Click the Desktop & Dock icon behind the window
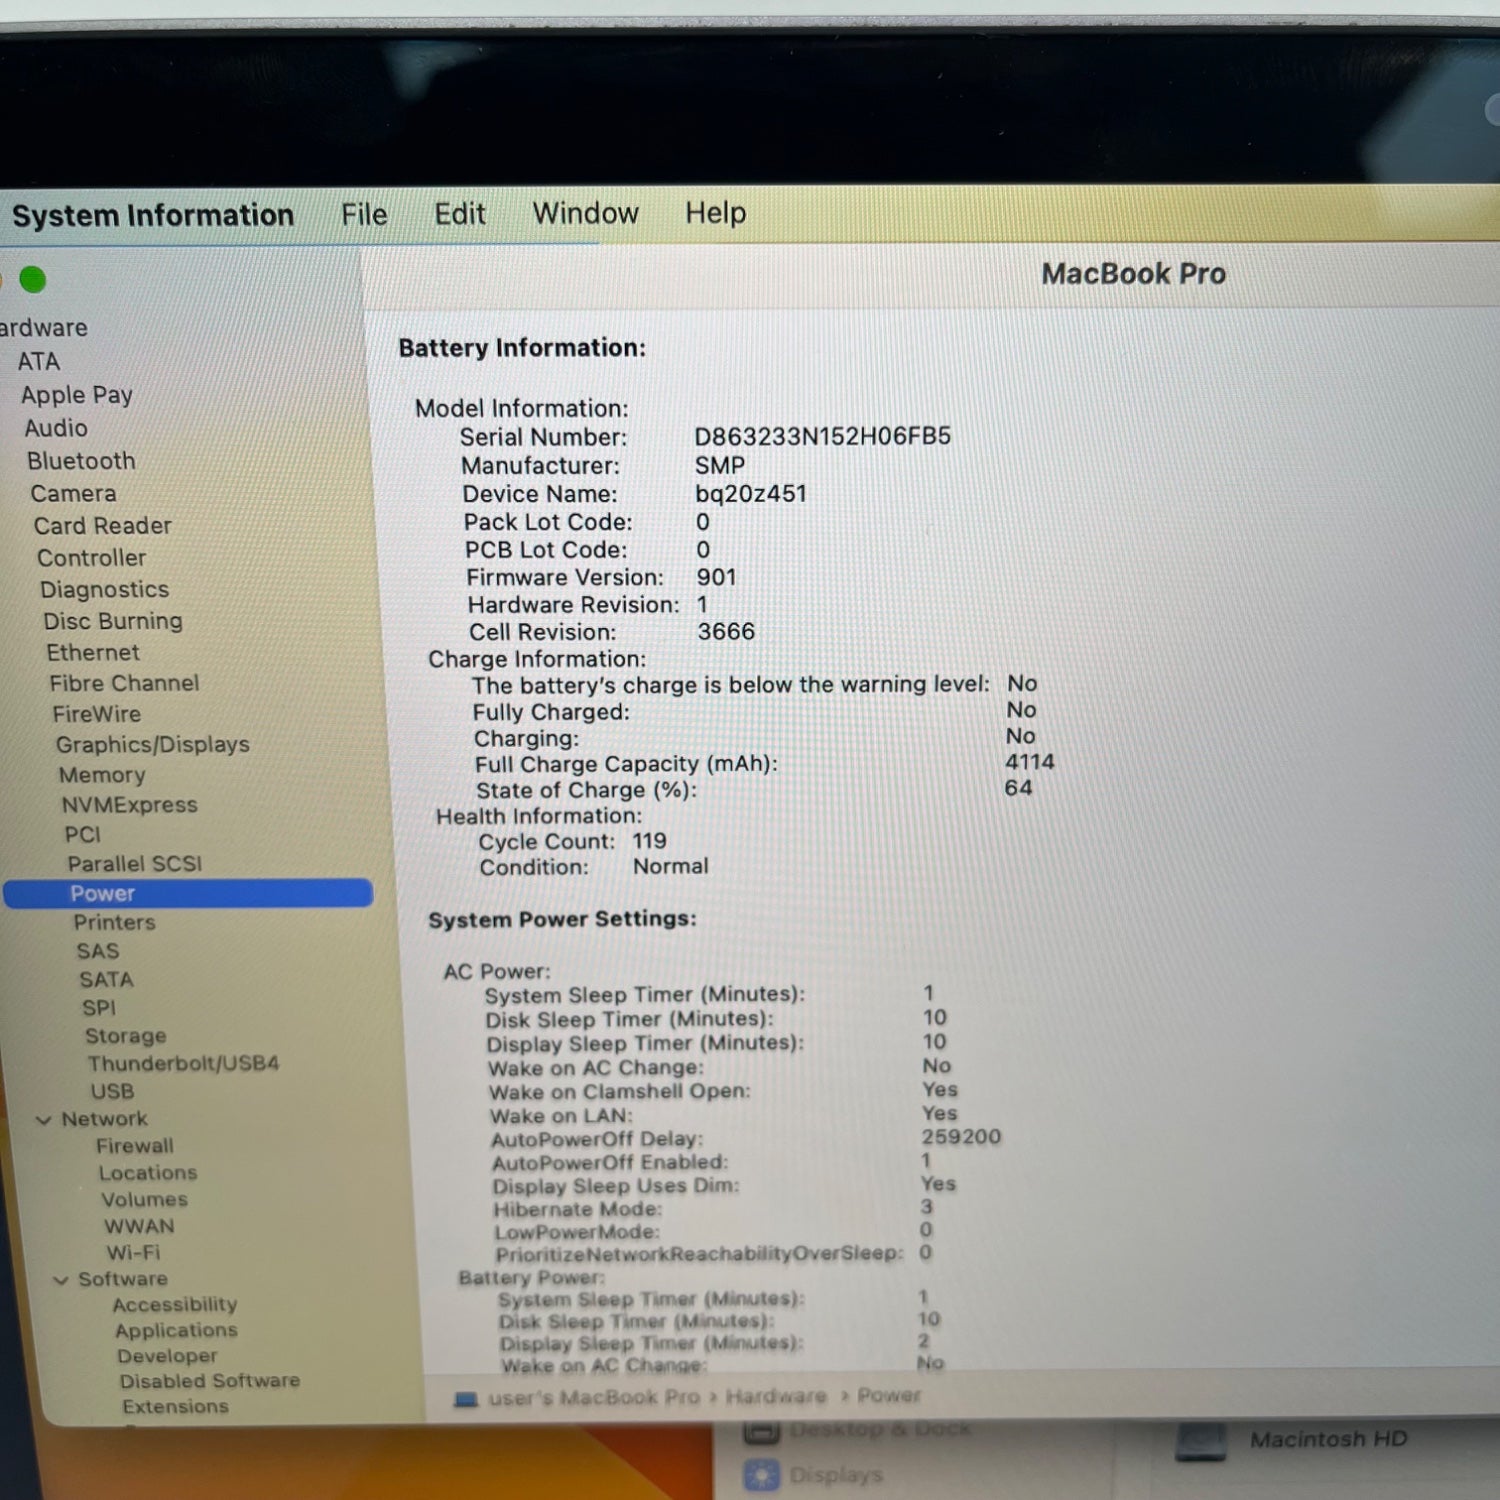The width and height of the screenshot is (1500, 1500). pyautogui.click(x=761, y=1432)
